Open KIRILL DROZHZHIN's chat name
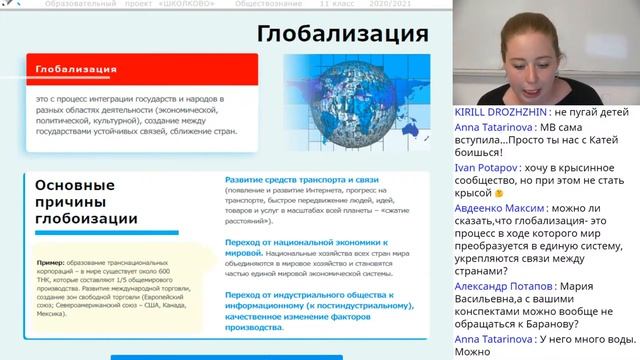640x360 pixels. (x=500, y=112)
